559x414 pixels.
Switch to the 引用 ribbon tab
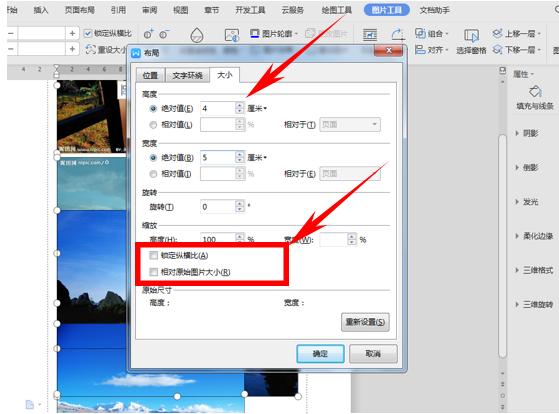pyautogui.click(x=118, y=10)
